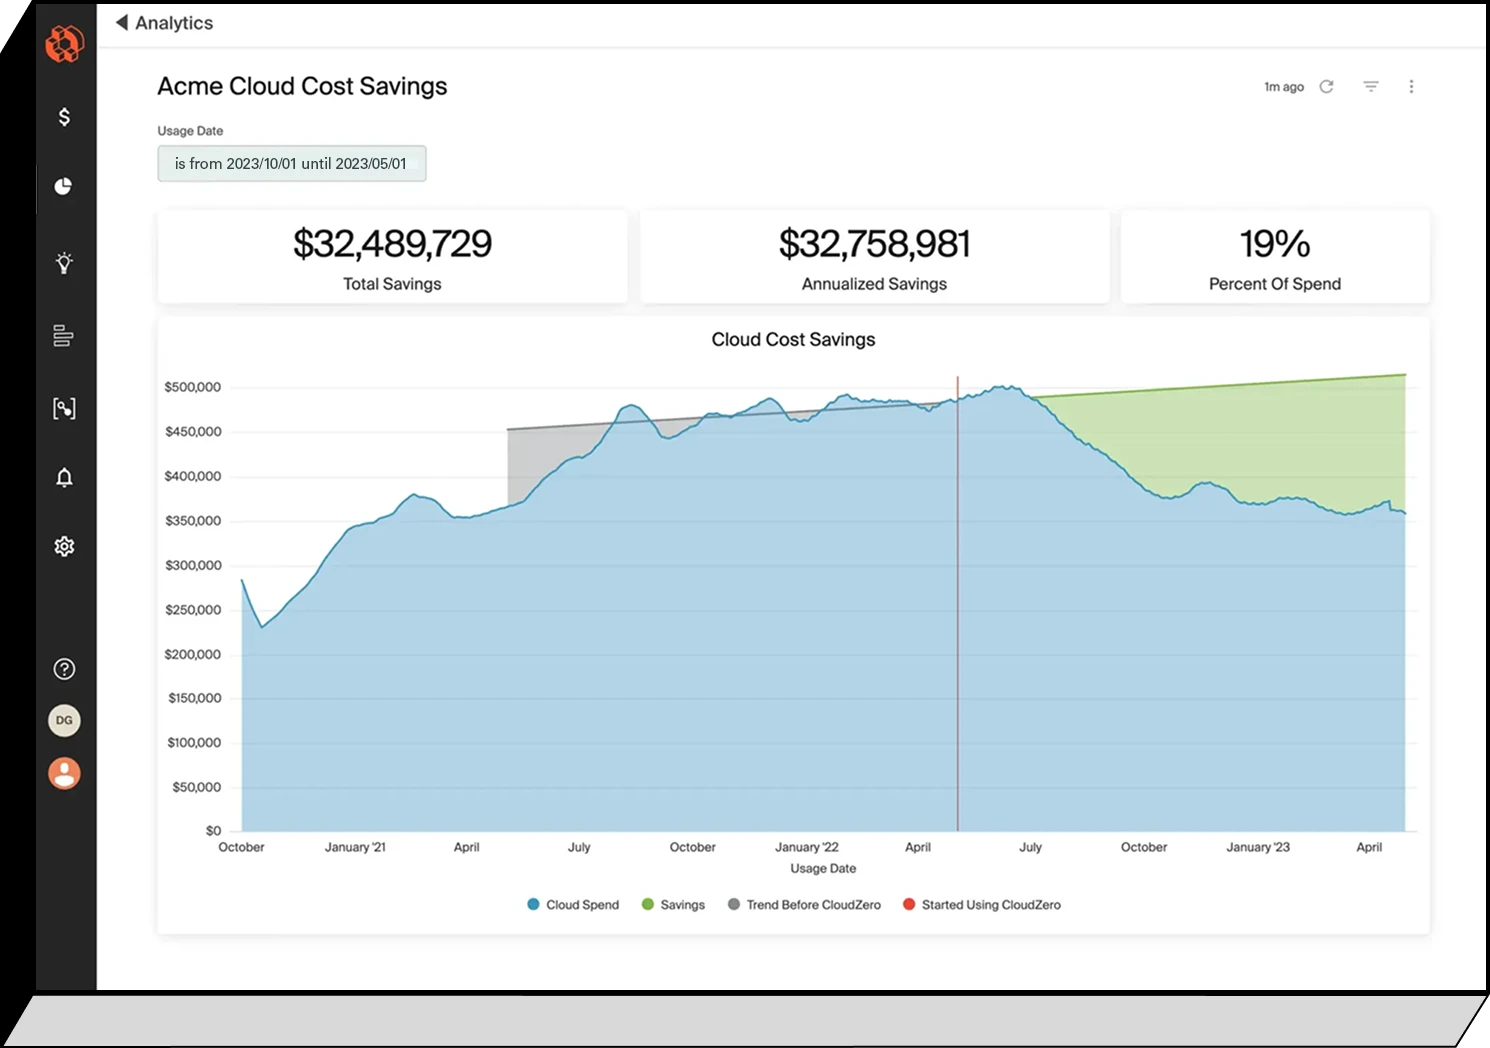Click the CloudZero logo icon
This screenshot has height=1048, width=1490.
coord(64,44)
